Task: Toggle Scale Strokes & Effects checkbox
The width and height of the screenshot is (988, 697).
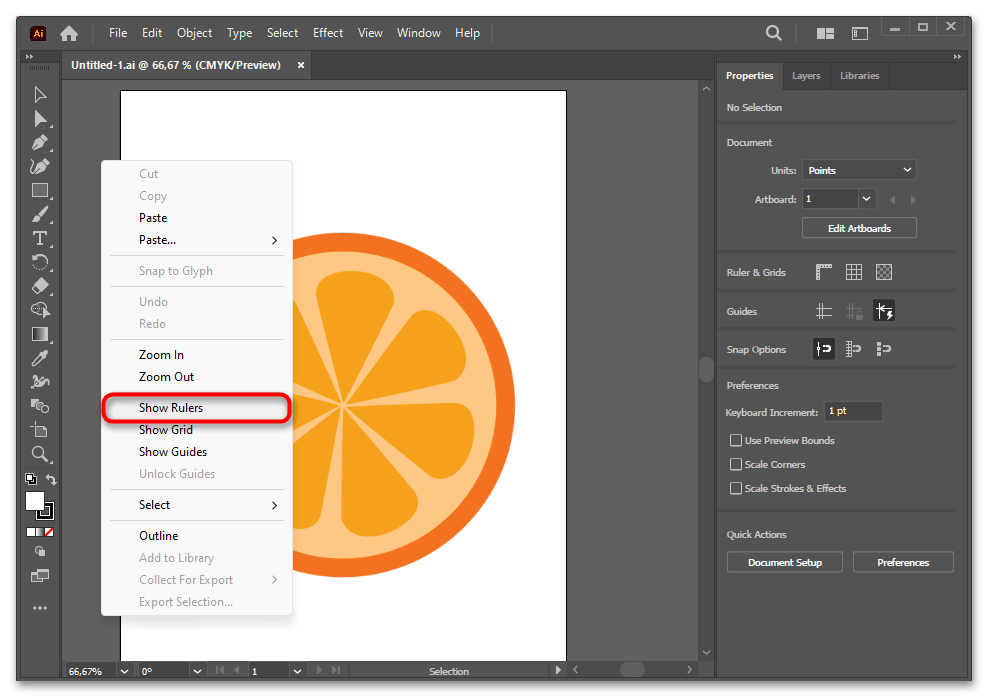Action: tap(736, 488)
